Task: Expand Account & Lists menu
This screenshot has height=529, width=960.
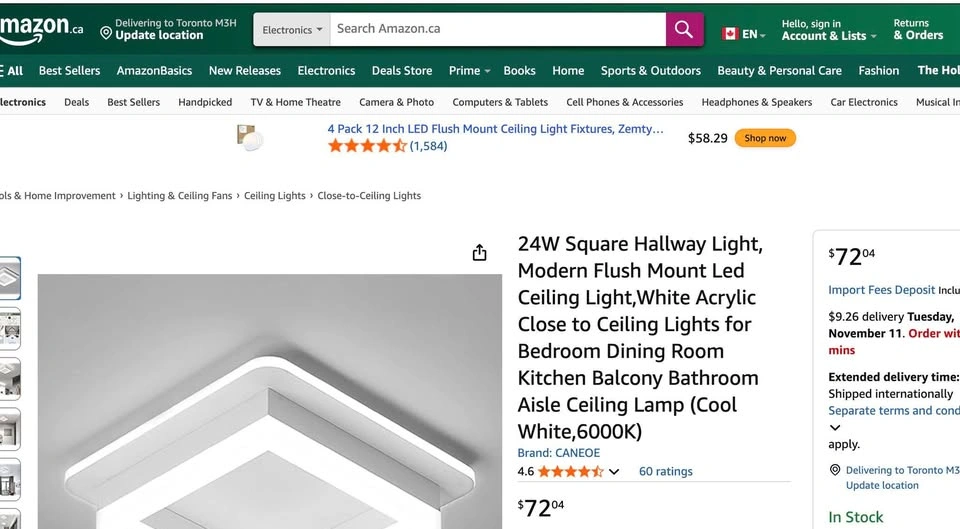Action: pyautogui.click(x=828, y=36)
